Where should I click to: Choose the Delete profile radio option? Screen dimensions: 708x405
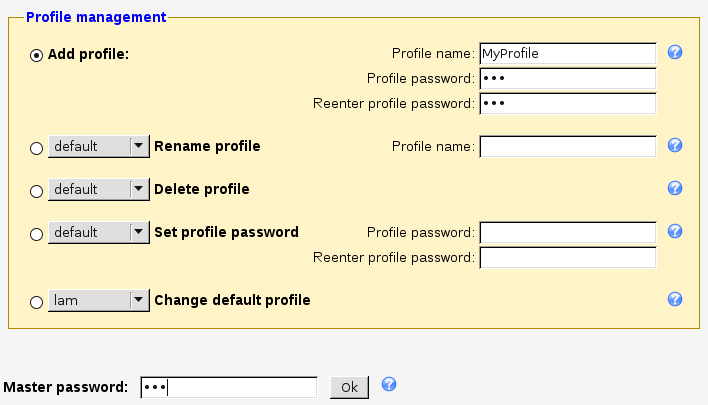[37, 190]
